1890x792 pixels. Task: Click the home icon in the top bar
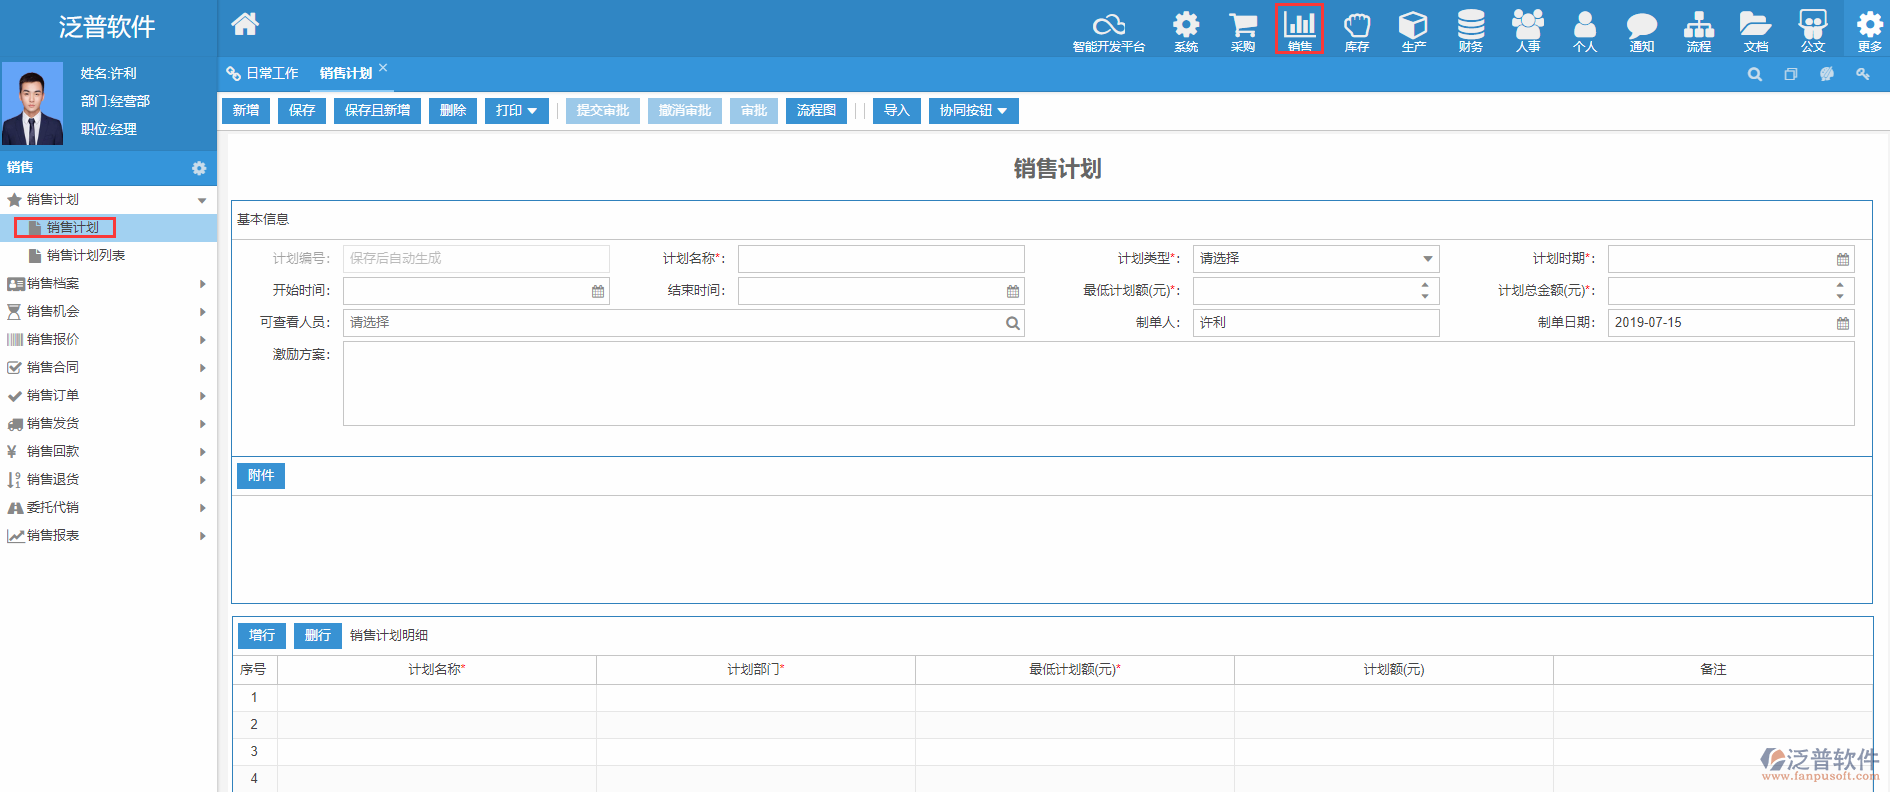pos(245,25)
